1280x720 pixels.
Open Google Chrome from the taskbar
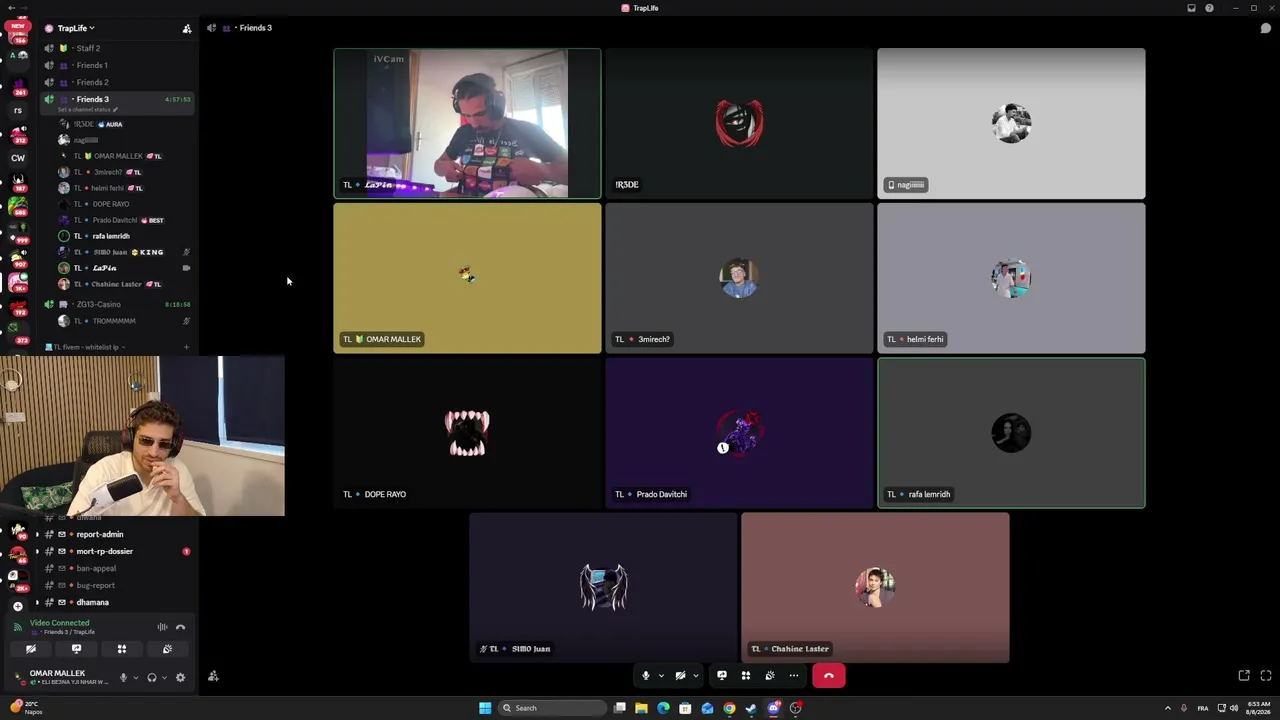(x=729, y=708)
